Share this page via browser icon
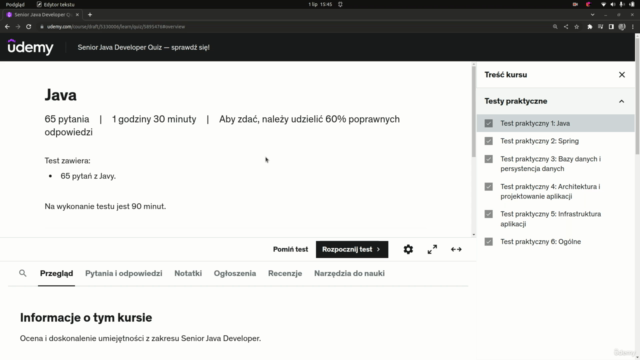 coord(566,27)
